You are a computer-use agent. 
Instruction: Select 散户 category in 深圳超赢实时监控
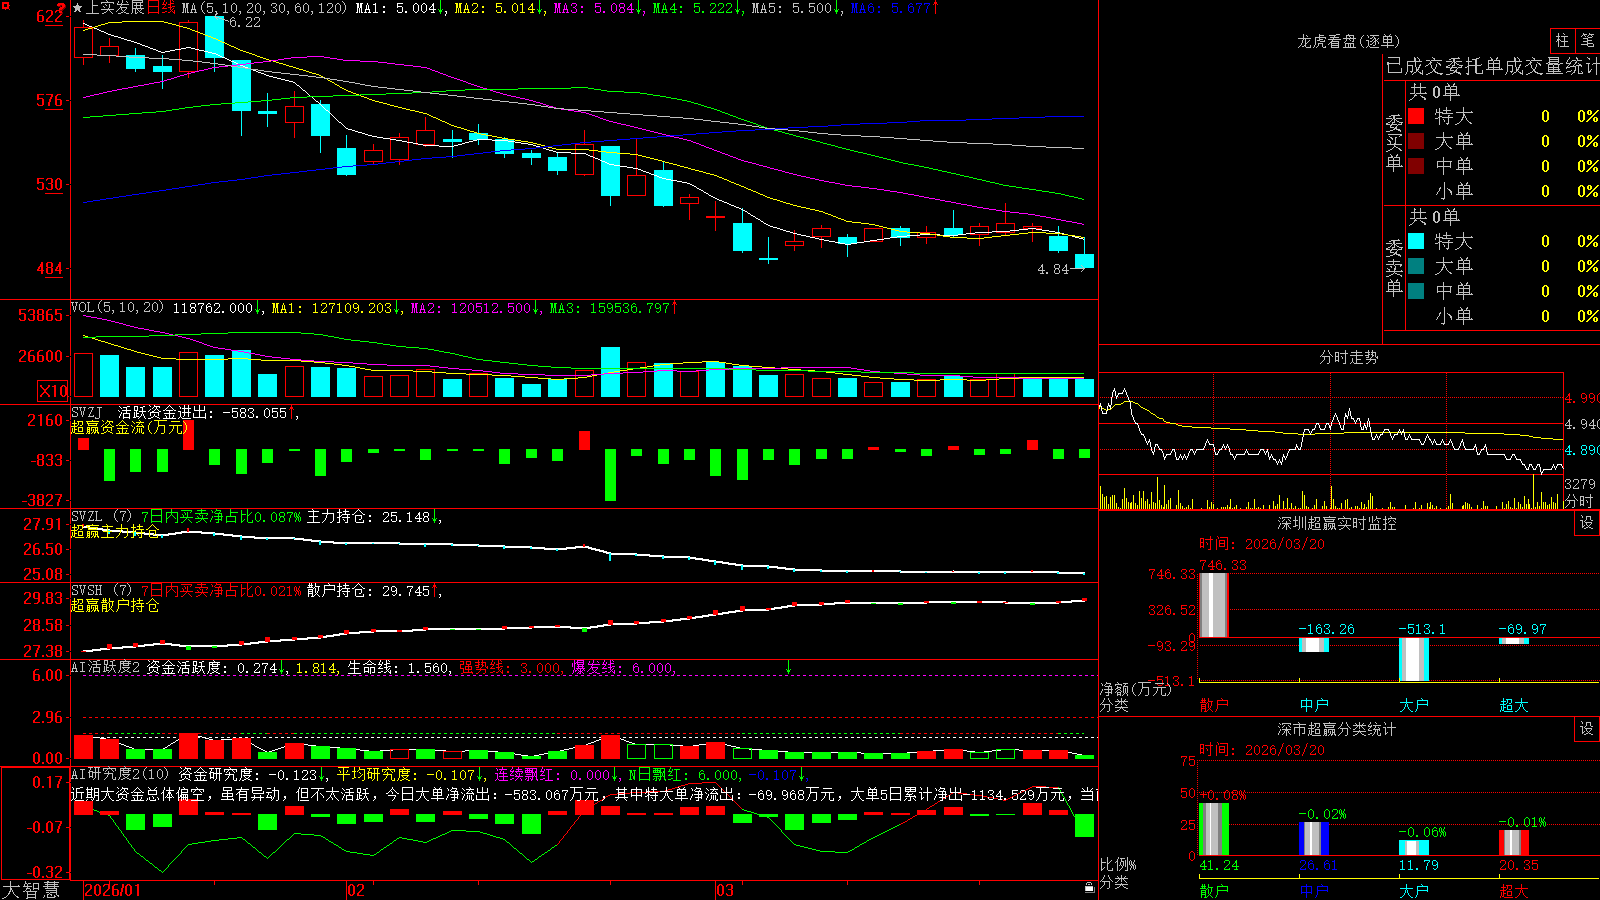(x=1214, y=705)
